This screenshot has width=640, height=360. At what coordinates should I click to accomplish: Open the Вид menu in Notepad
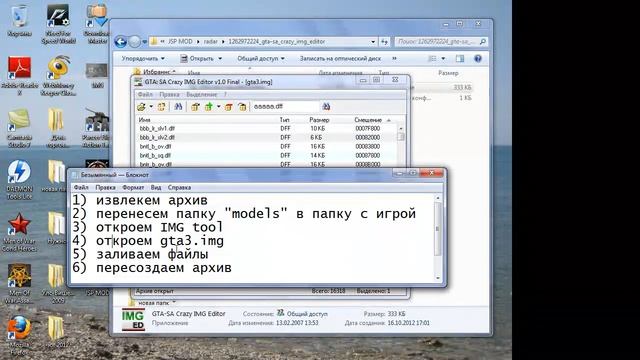pos(156,187)
